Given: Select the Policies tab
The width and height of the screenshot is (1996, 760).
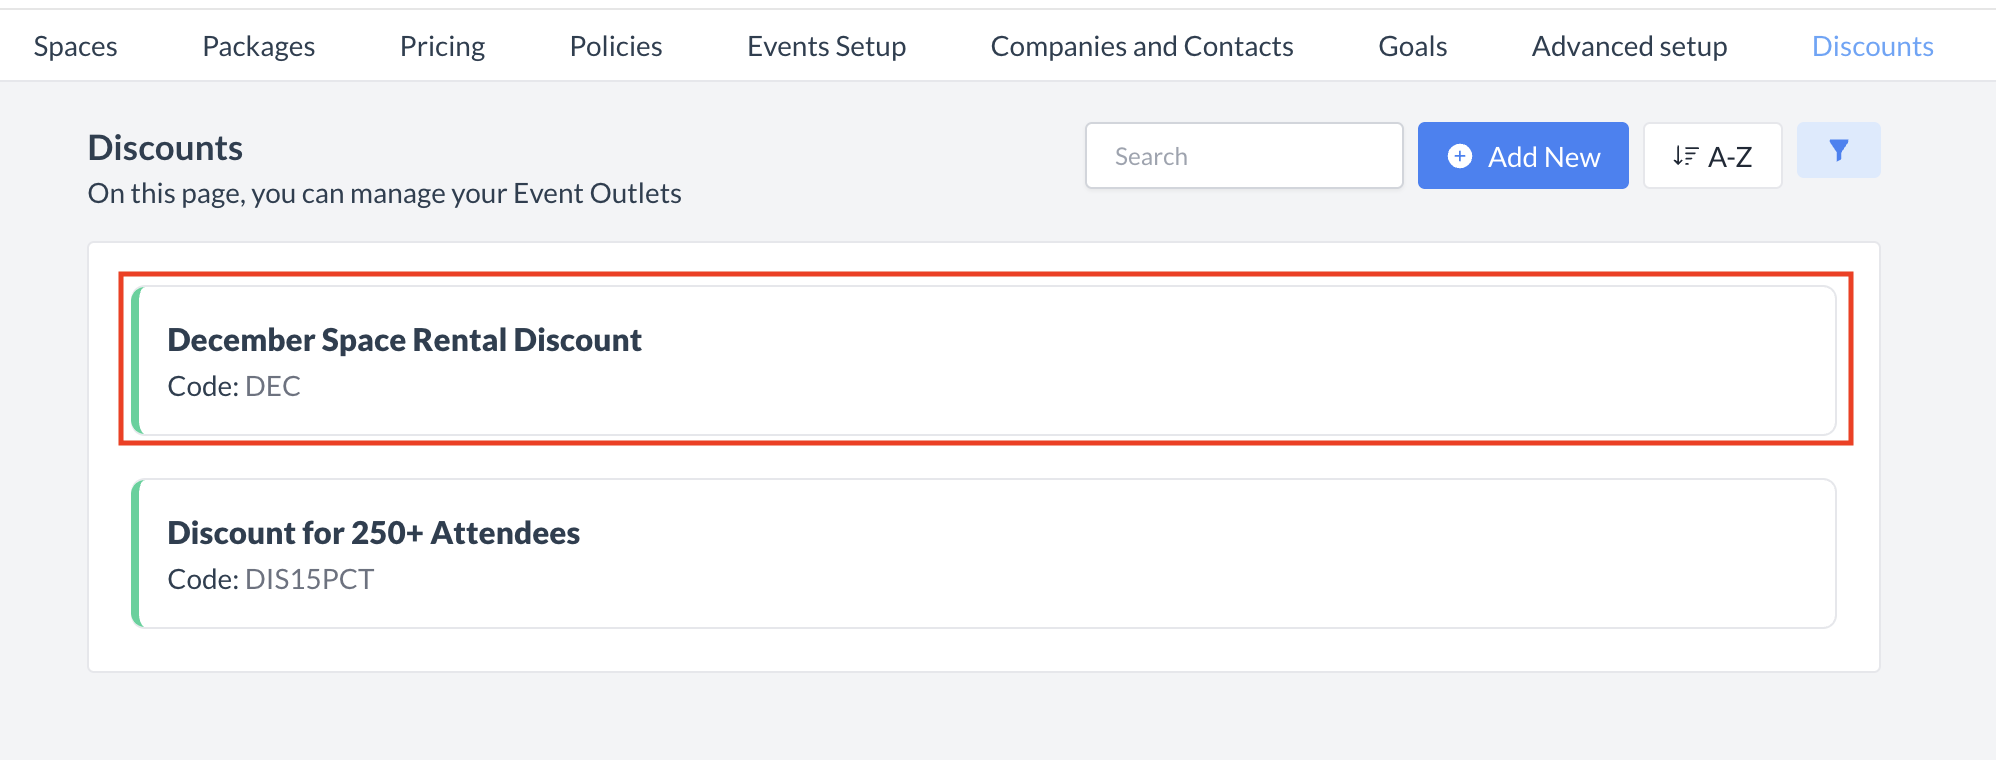Looking at the screenshot, I should (x=616, y=46).
